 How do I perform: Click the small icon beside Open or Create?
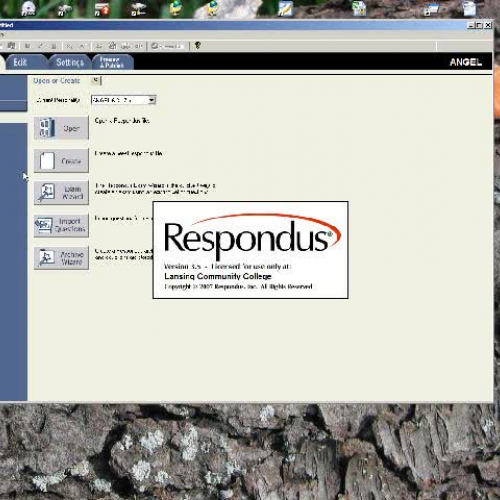[x=96, y=80]
